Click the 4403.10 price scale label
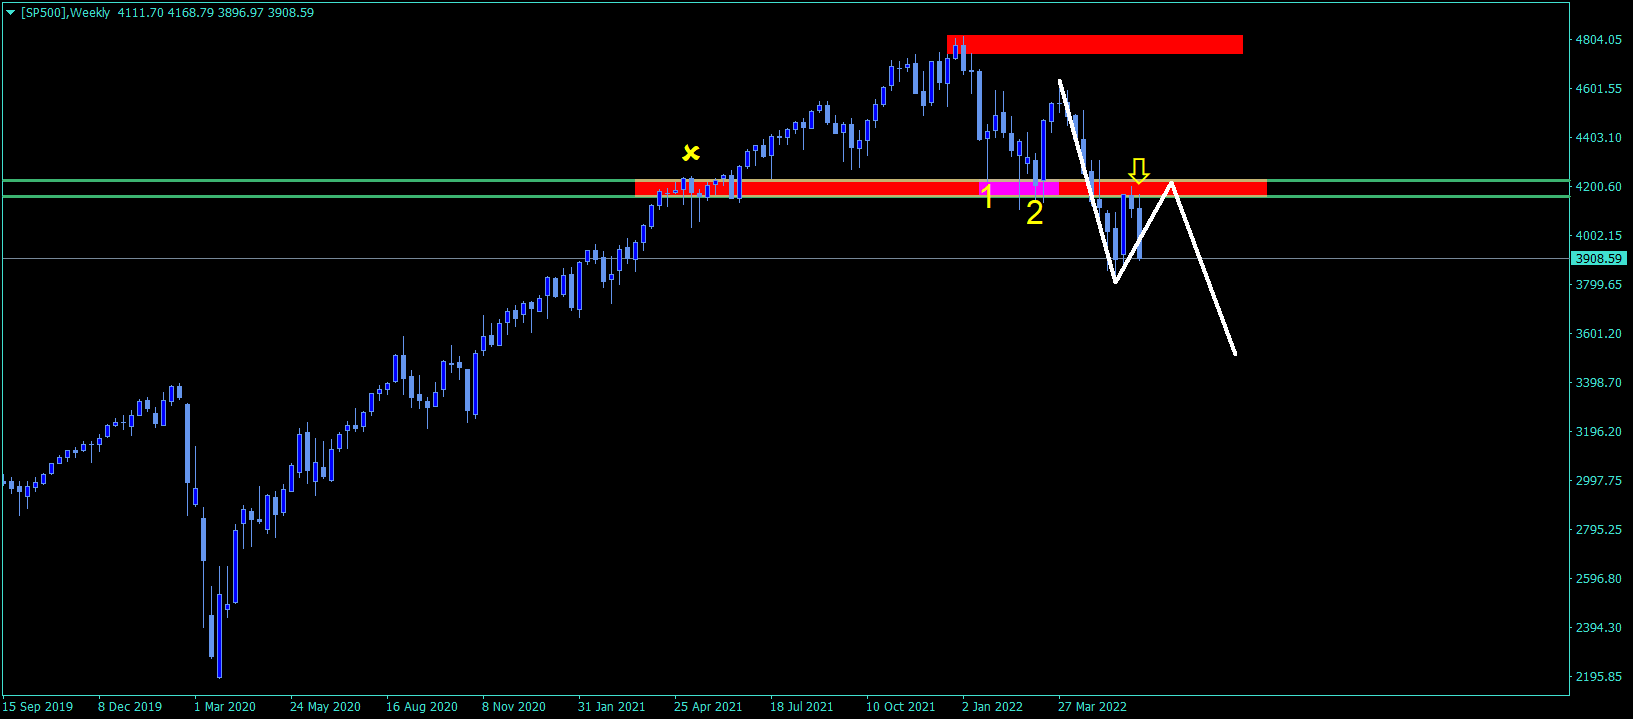The image size is (1633, 719). pos(1598,138)
